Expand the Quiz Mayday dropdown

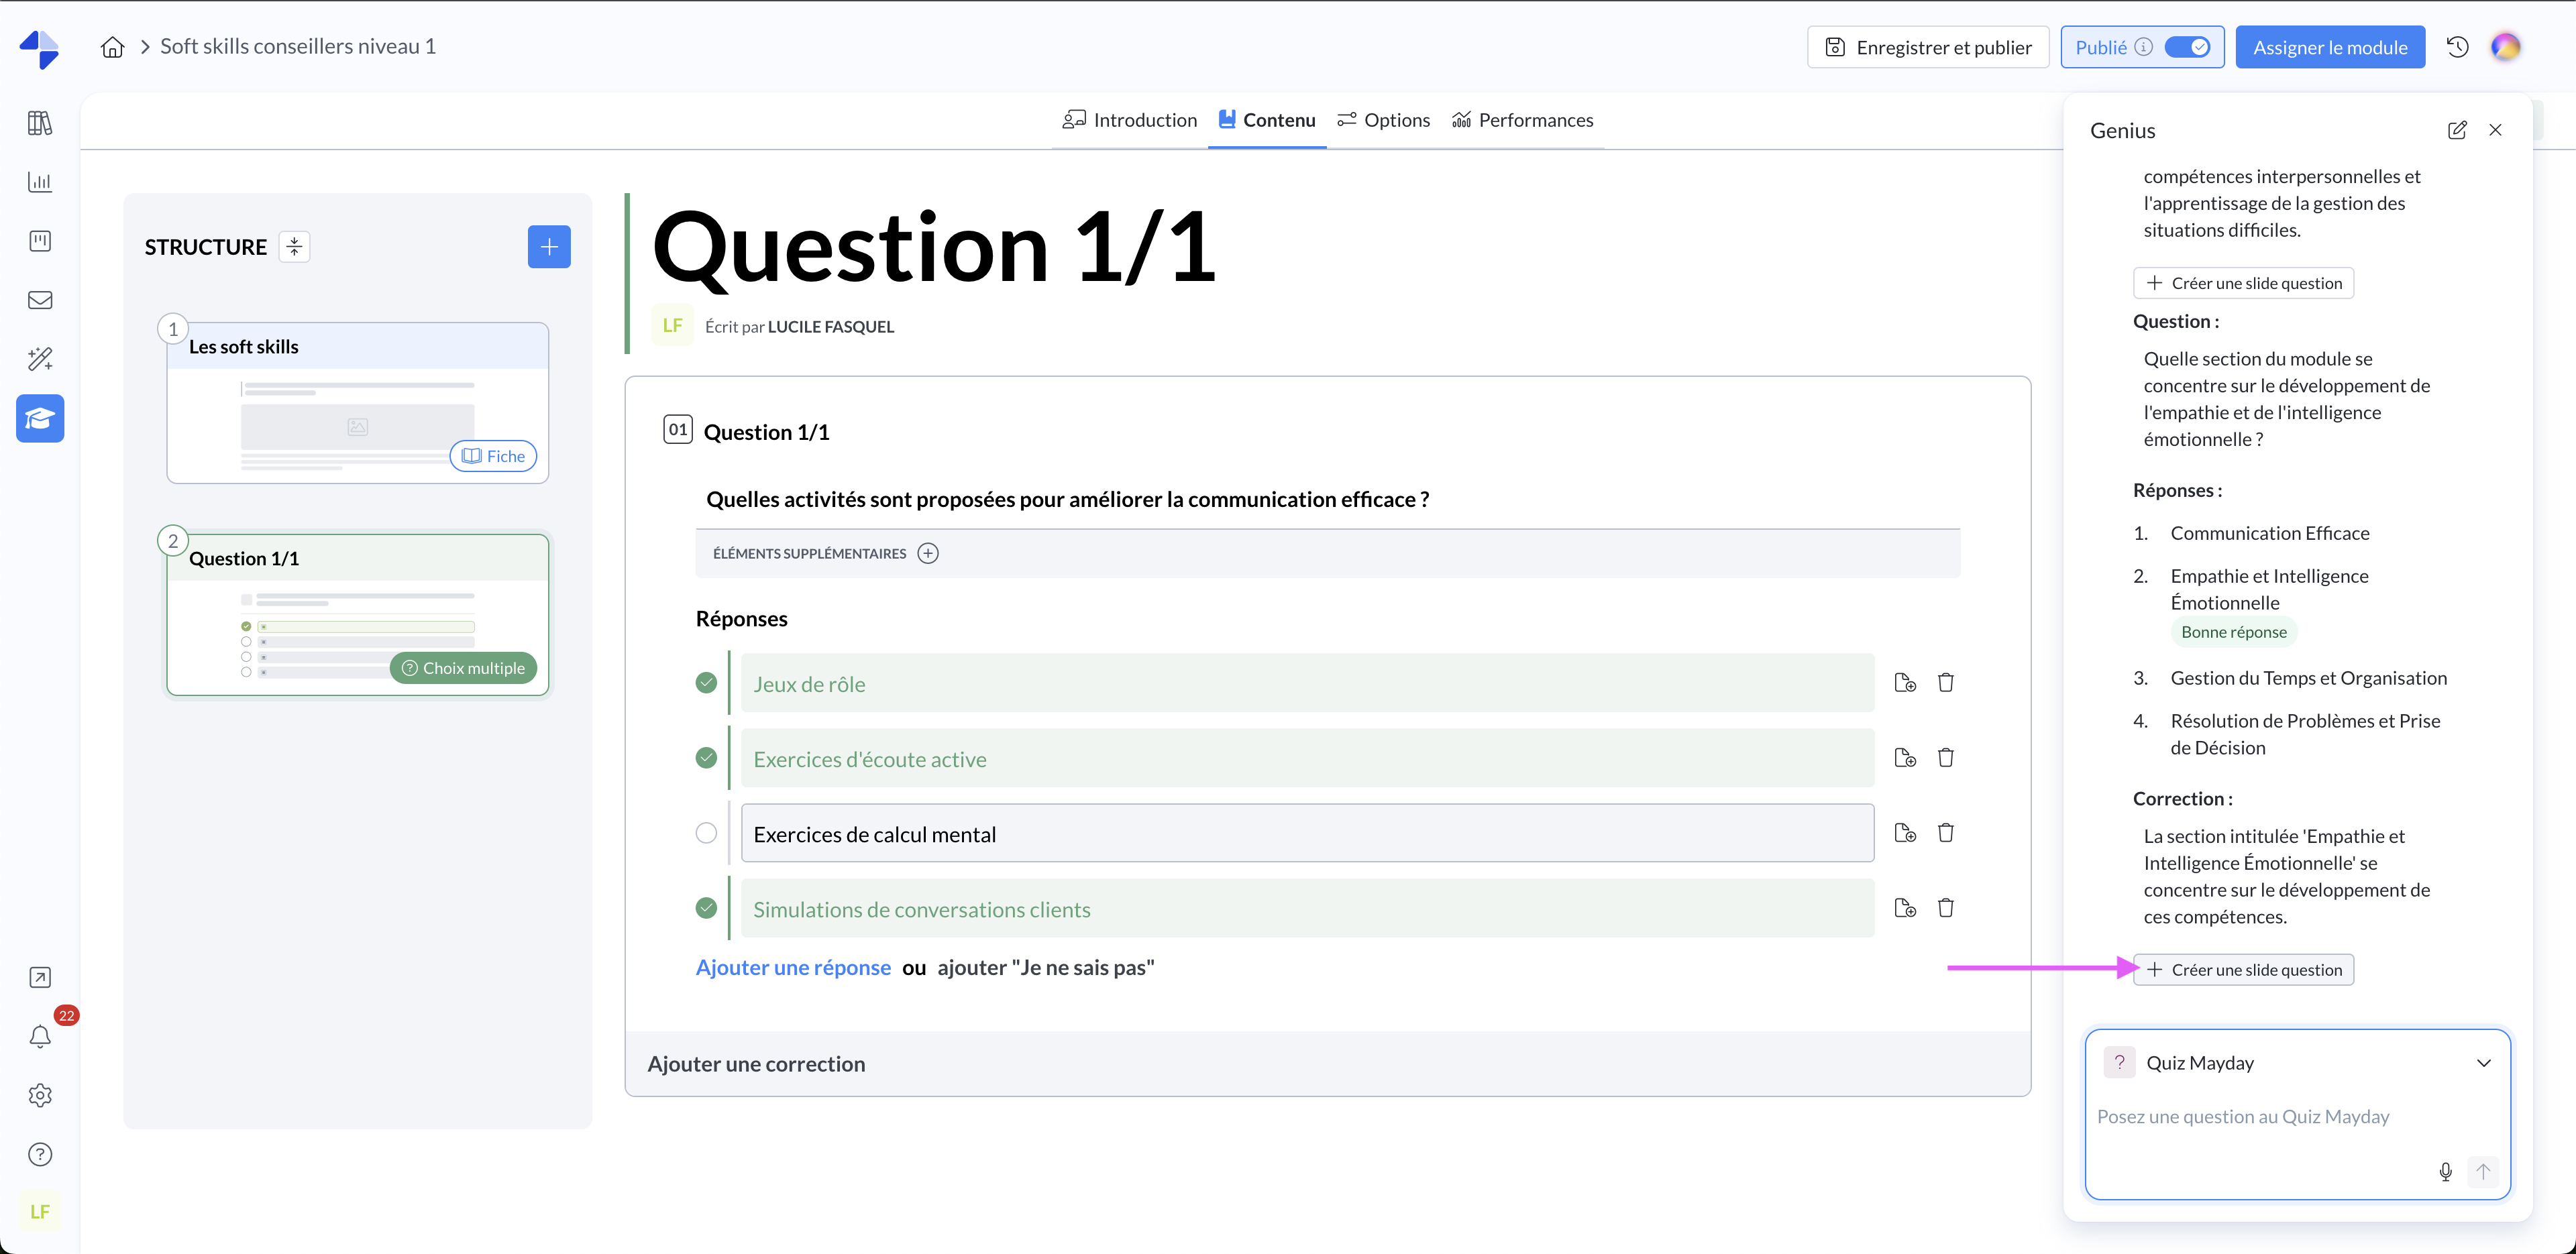pyautogui.click(x=2483, y=1063)
